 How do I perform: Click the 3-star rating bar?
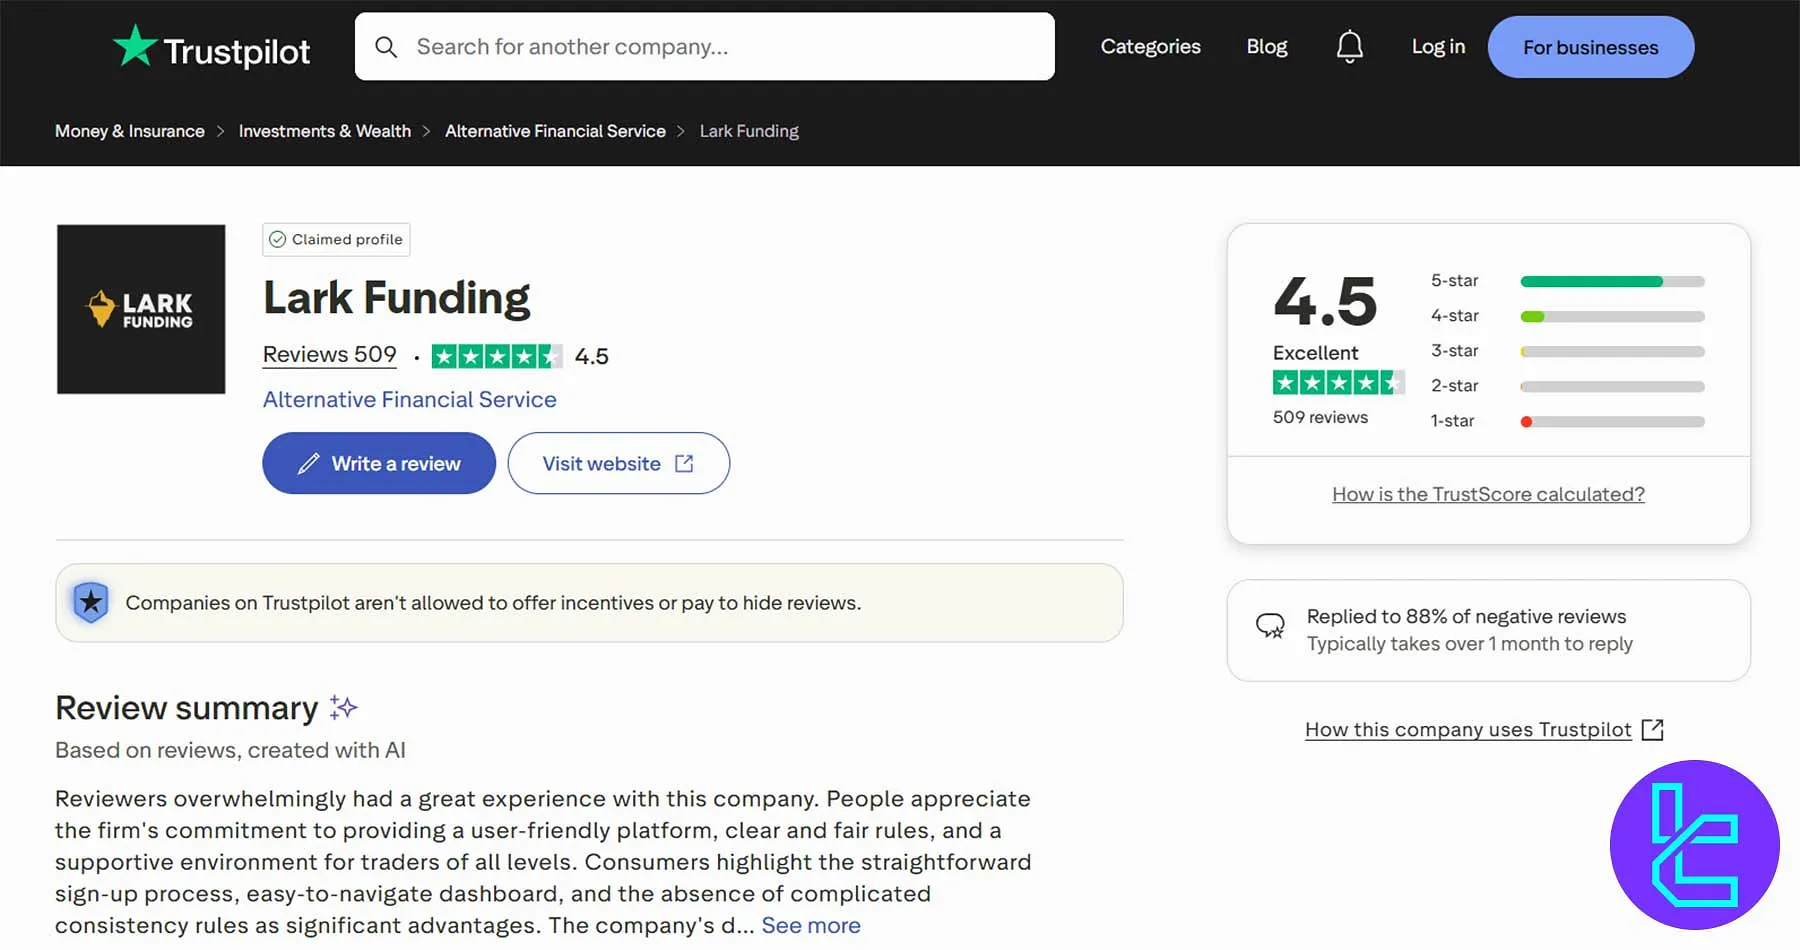(1611, 352)
